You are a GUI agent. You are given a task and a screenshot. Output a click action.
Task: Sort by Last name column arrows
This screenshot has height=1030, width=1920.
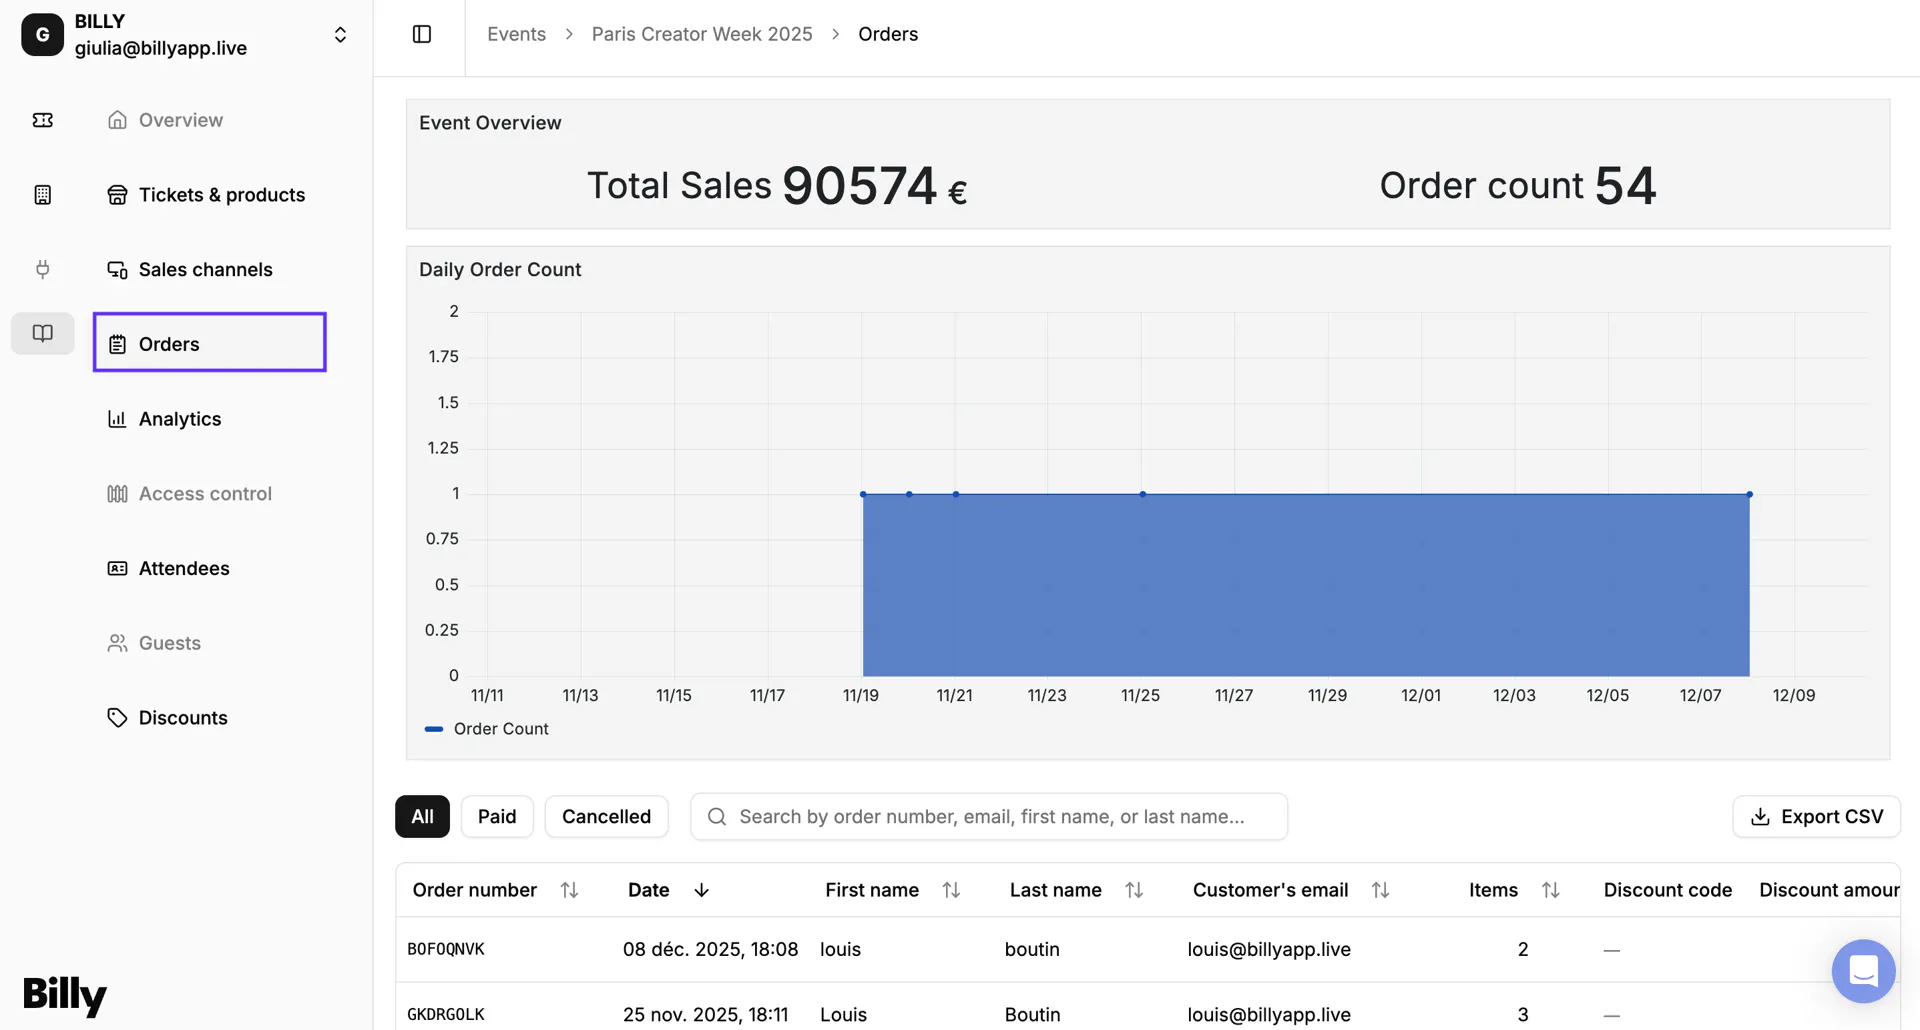pyautogui.click(x=1134, y=890)
